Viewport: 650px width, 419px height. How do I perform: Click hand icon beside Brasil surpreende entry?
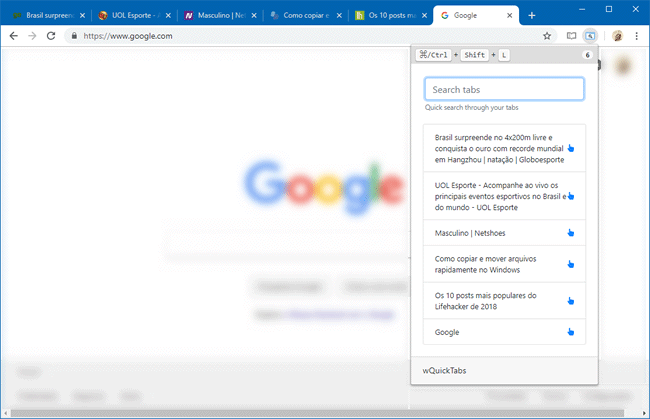(x=571, y=148)
